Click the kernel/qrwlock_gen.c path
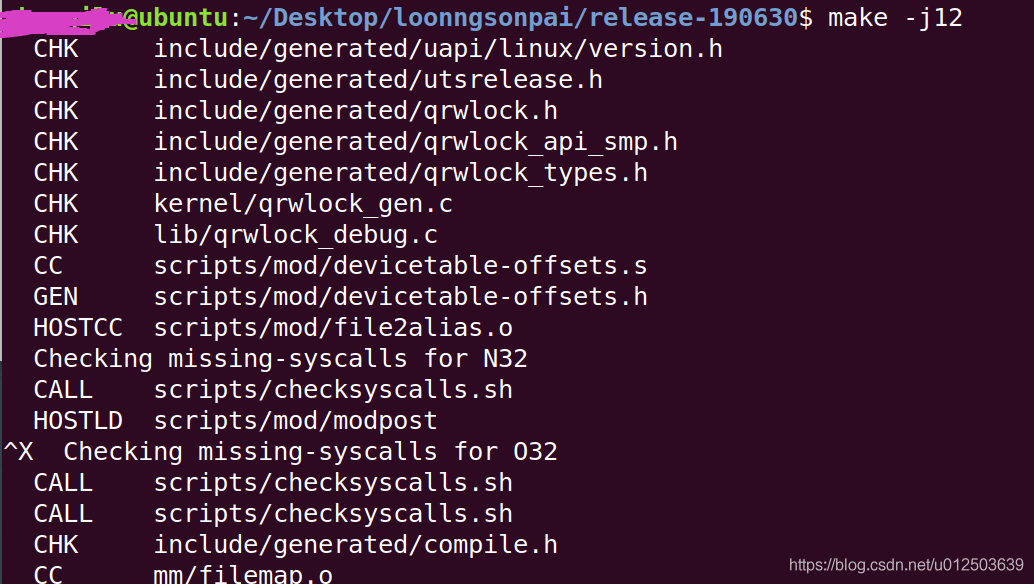 (x=303, y=204)
